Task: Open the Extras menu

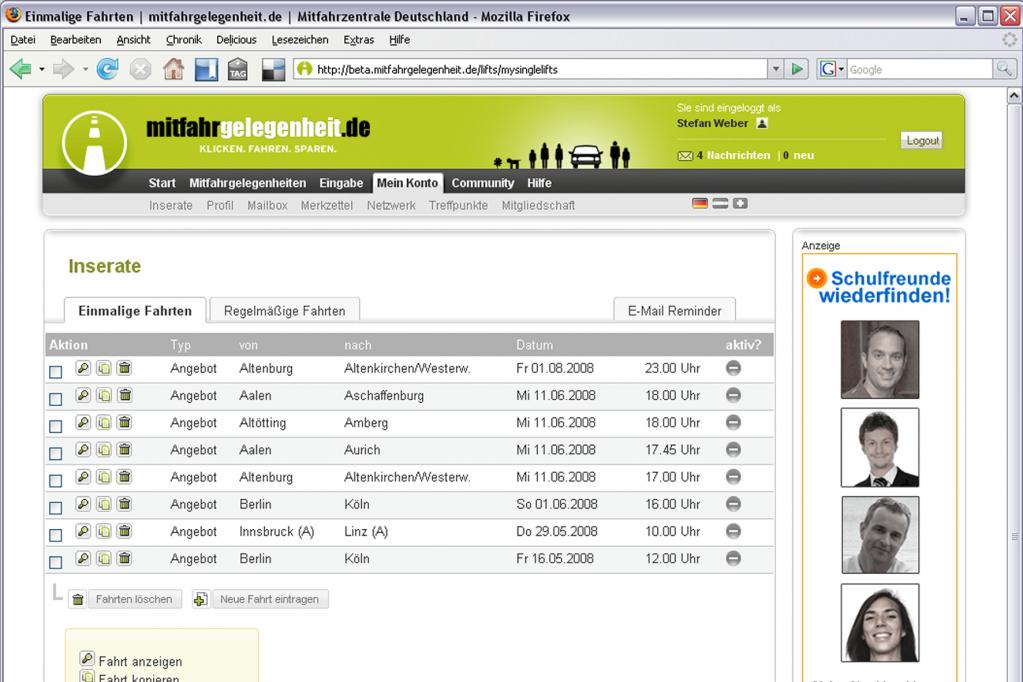Action: pos(359,40)
